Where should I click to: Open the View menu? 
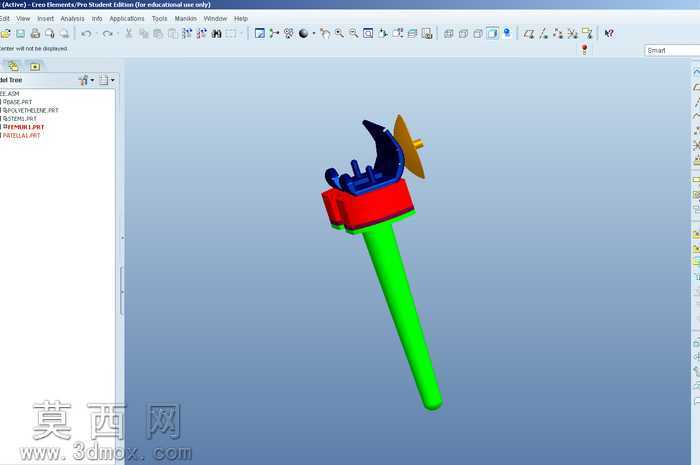(x=23, y=19)
